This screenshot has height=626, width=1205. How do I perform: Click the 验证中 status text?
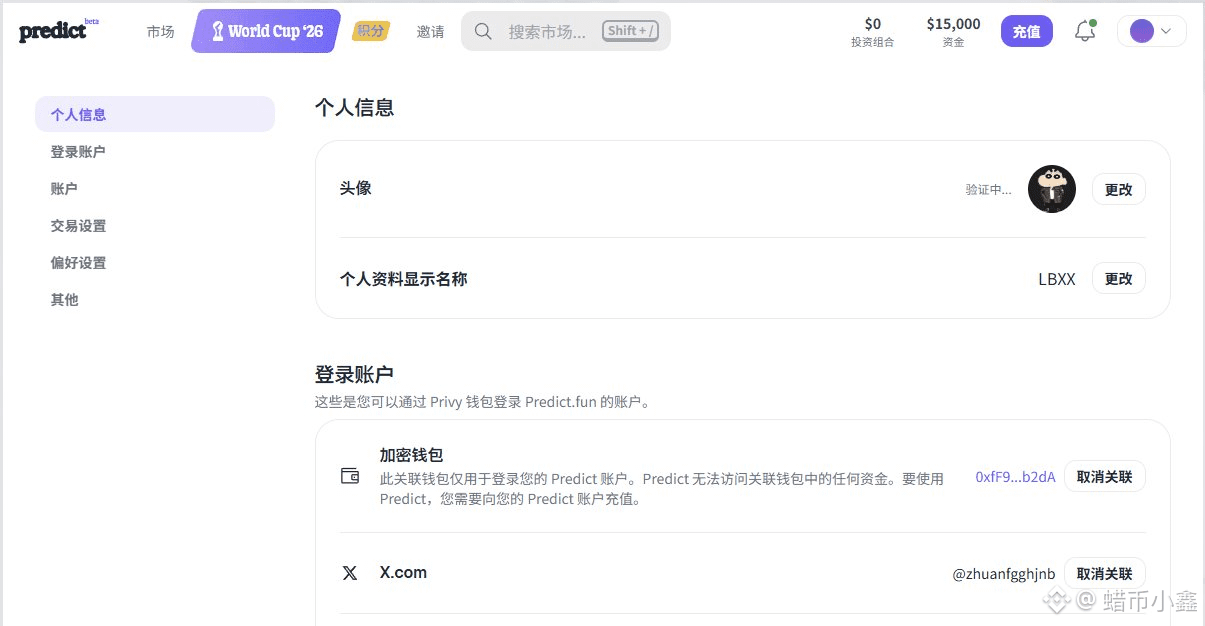(x=988, y=189)
